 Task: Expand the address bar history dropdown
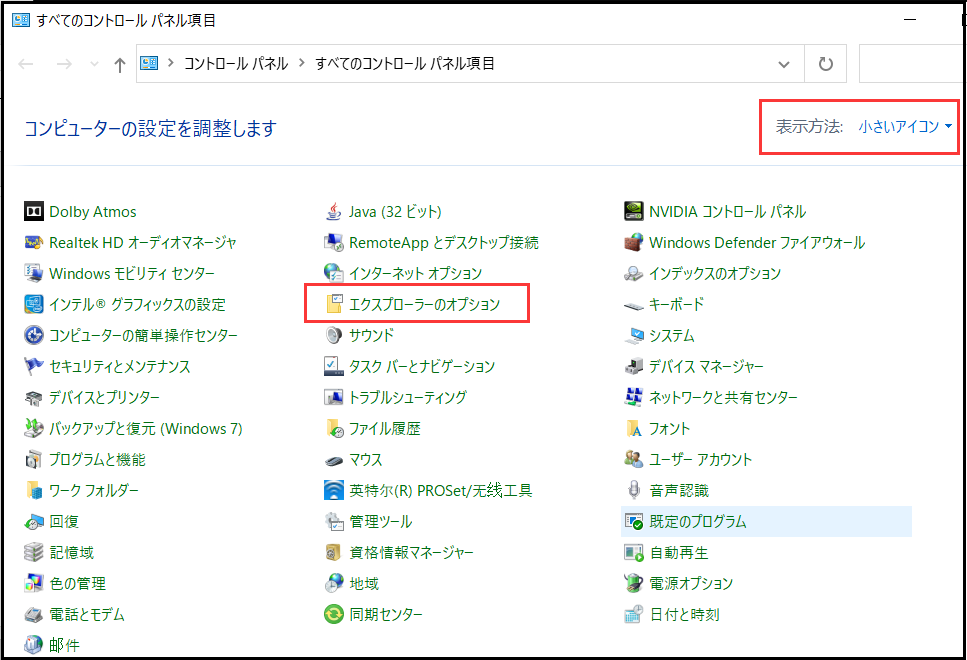pyautogui.click(x=784, y=64)
